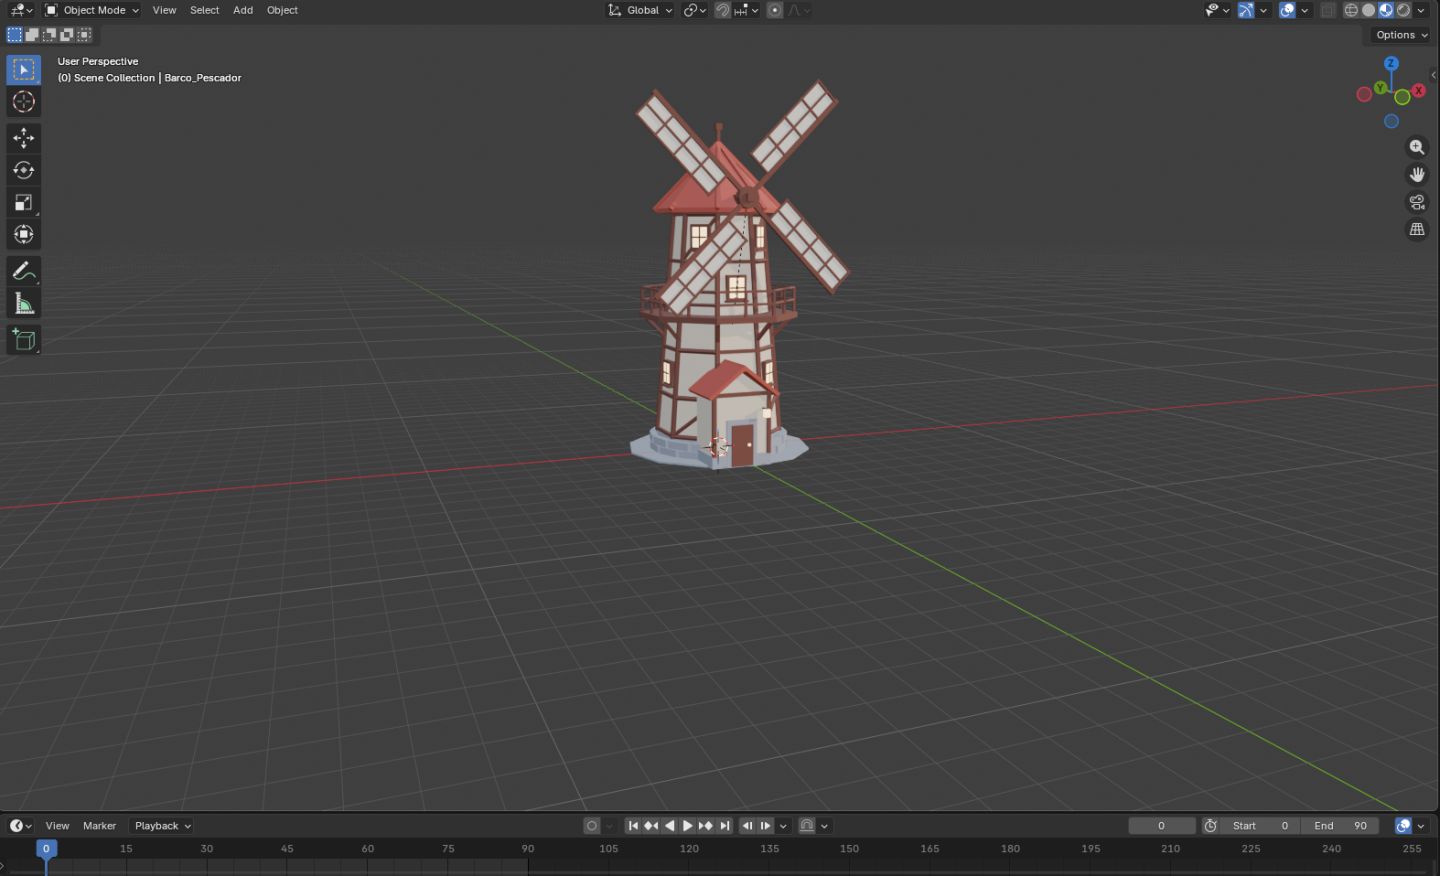
Task: Switch to material preview shading
Action: point(1386,10)
